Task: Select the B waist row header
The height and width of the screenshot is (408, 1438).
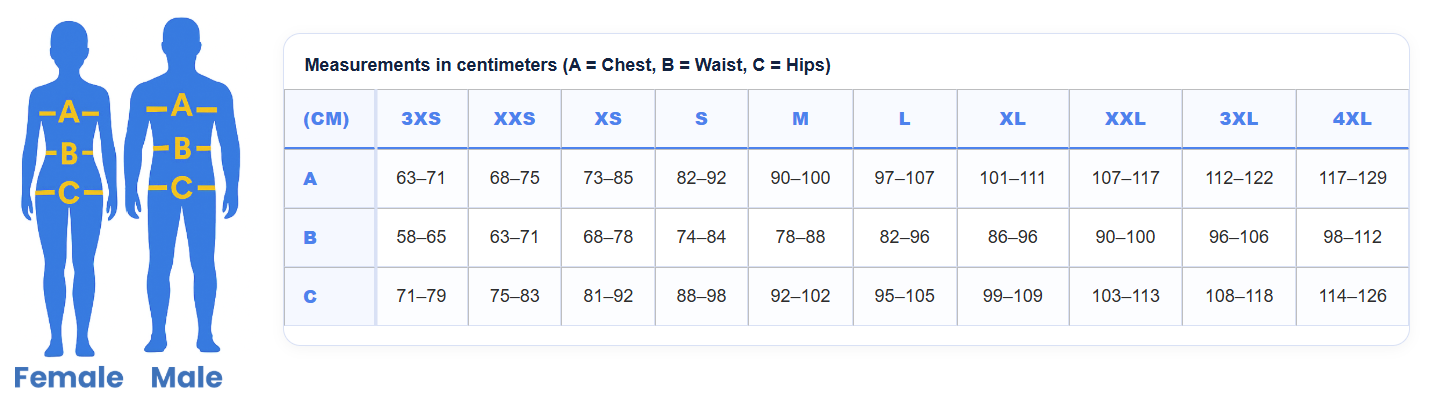Action: tap(311, 238)
